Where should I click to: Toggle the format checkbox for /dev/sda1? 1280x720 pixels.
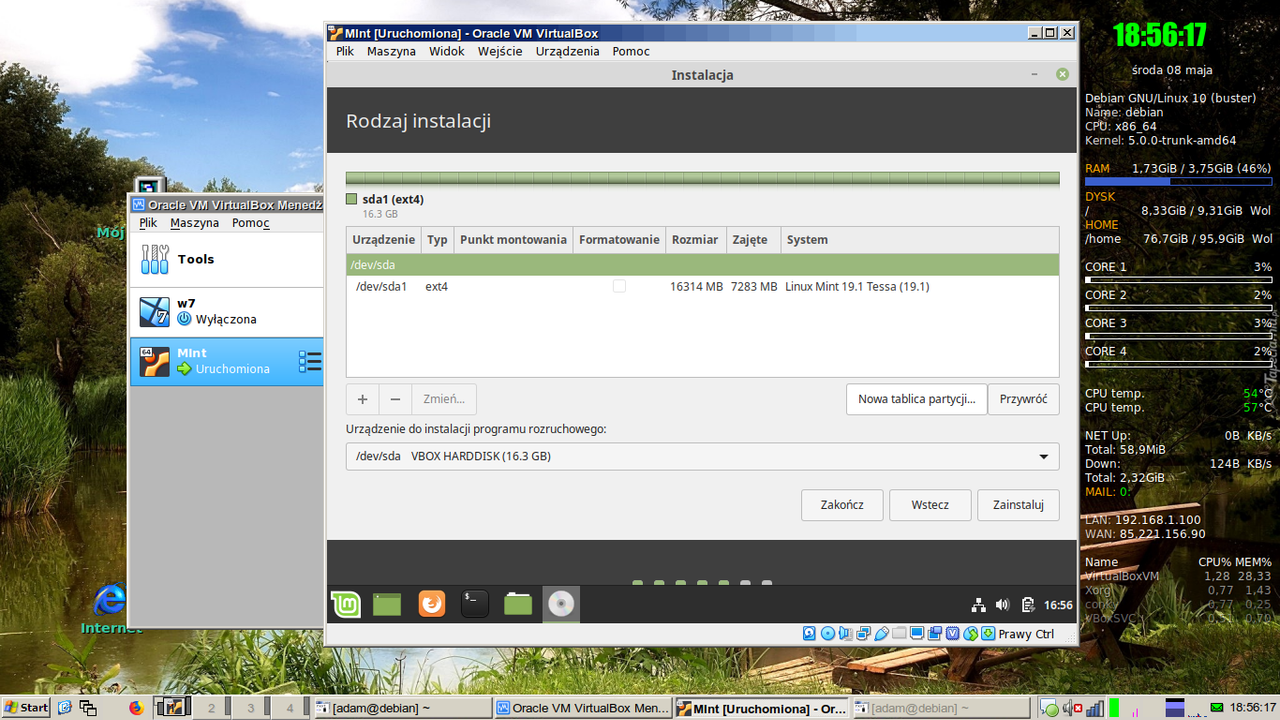pos(619,286)
